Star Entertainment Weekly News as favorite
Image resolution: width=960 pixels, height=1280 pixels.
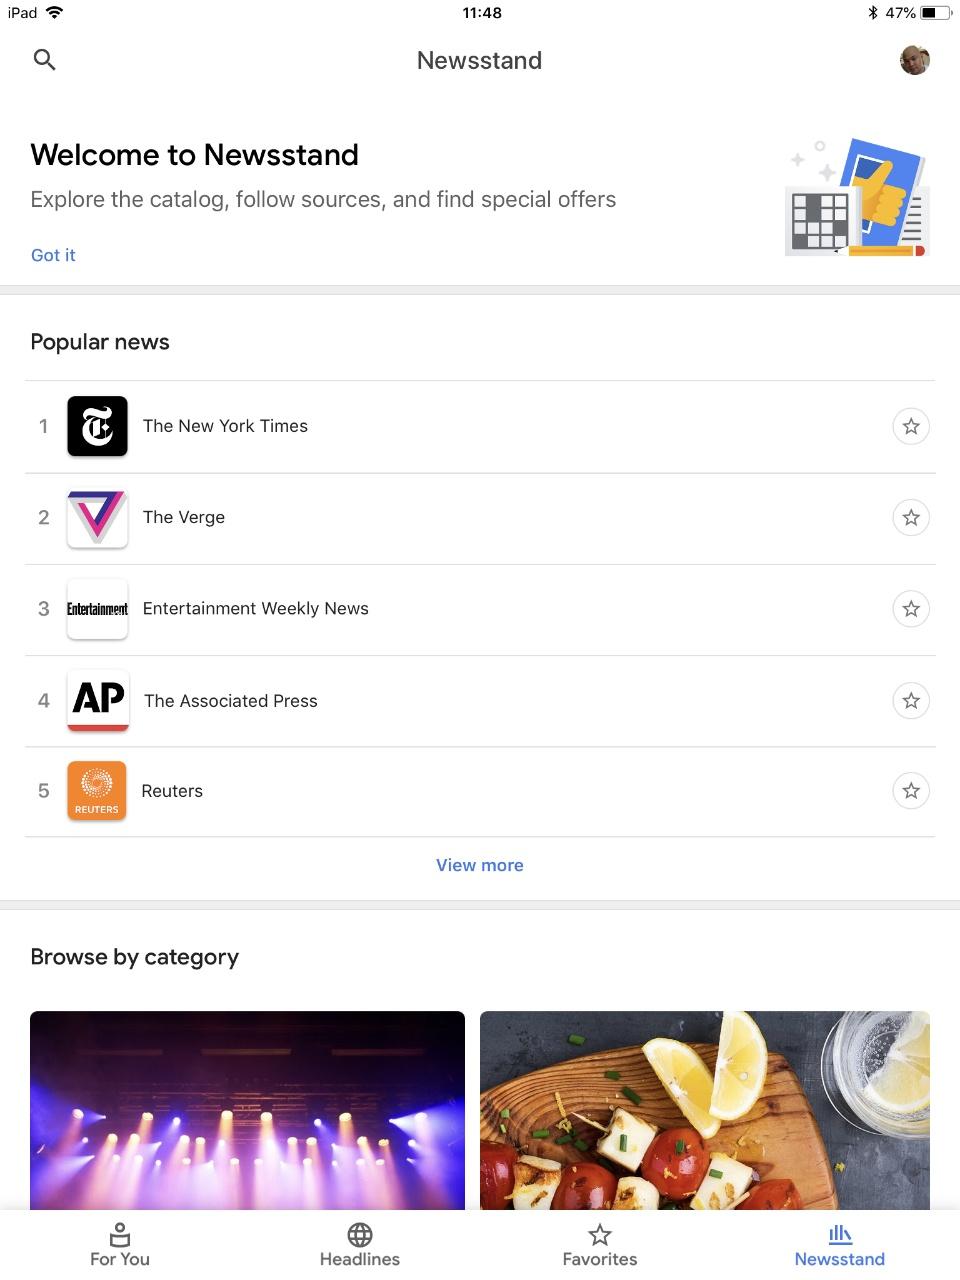(x=911, y=609)
